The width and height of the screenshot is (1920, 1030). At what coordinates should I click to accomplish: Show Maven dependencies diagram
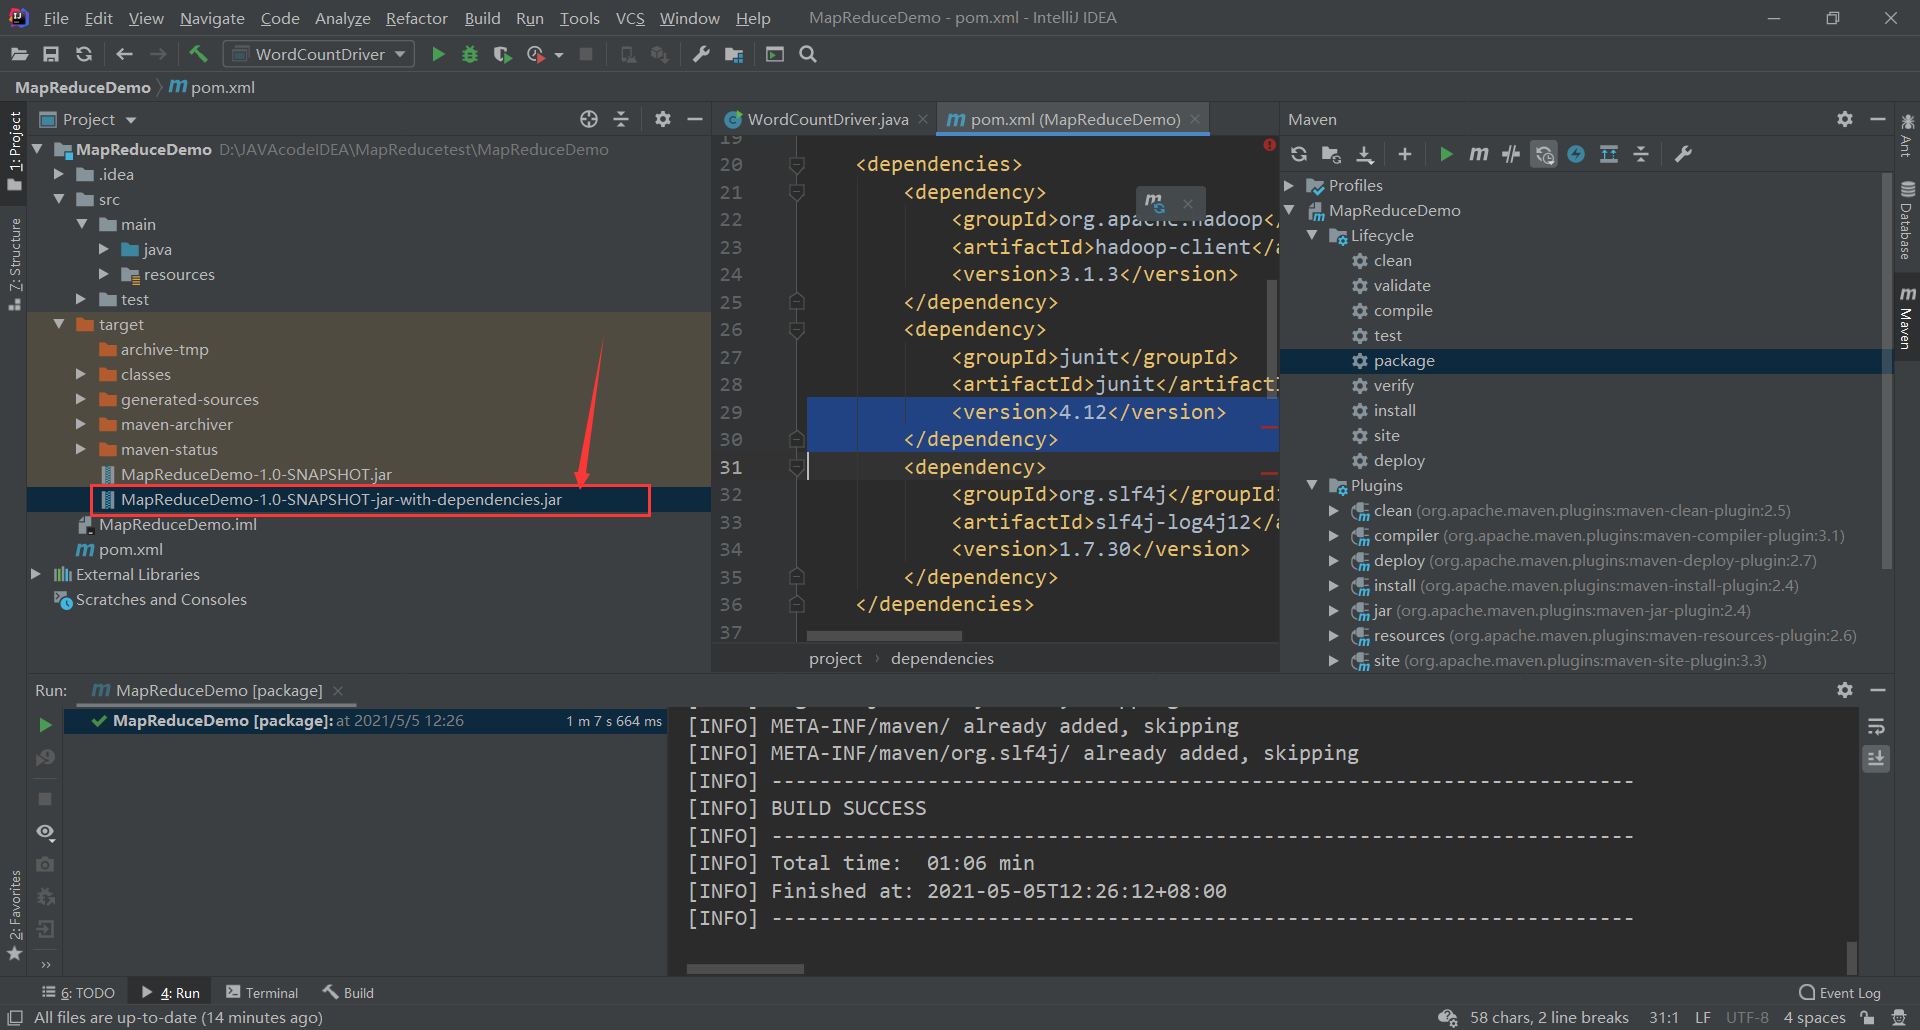tap(1609, 154)
